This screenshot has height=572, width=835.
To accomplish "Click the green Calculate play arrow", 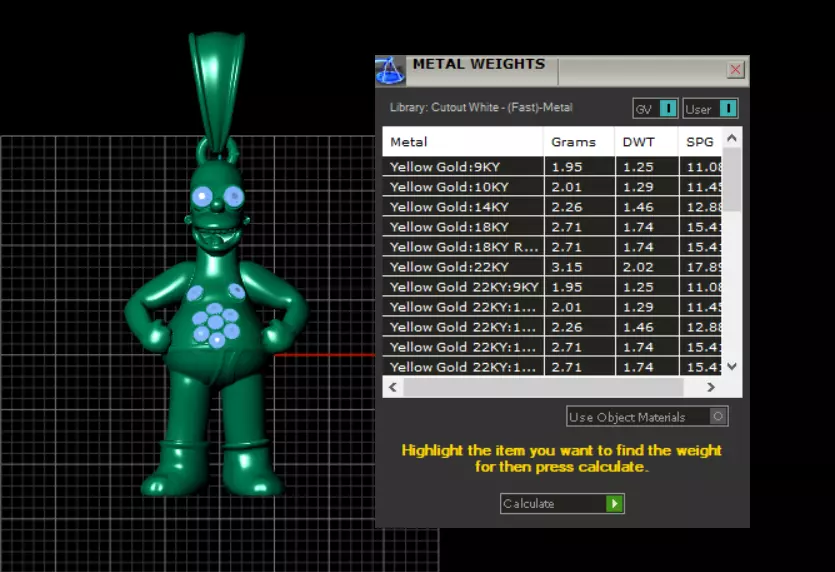I will pyautogui.click(x=615, y=503).
